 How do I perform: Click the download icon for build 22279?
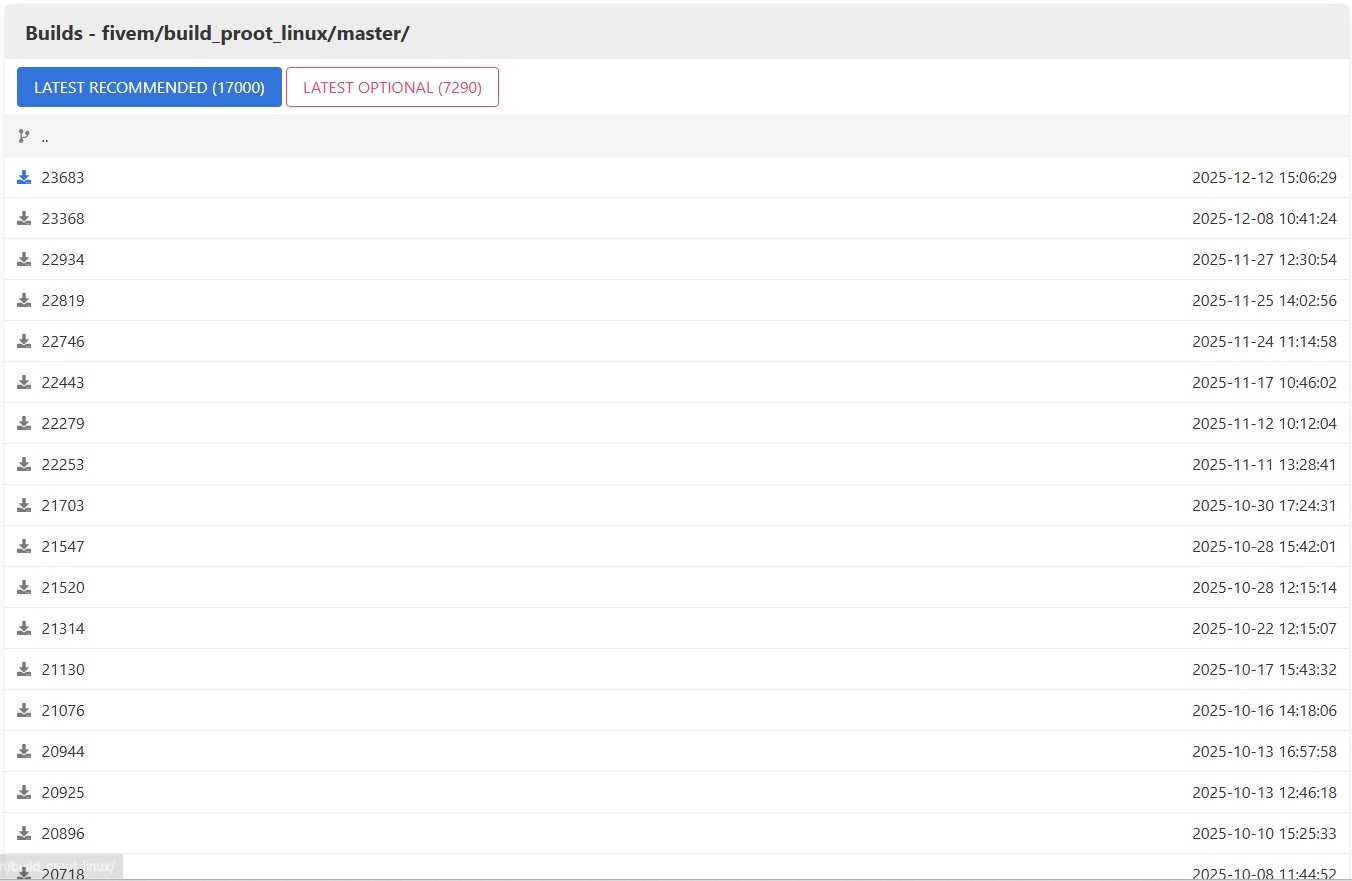tap(24, 423)
